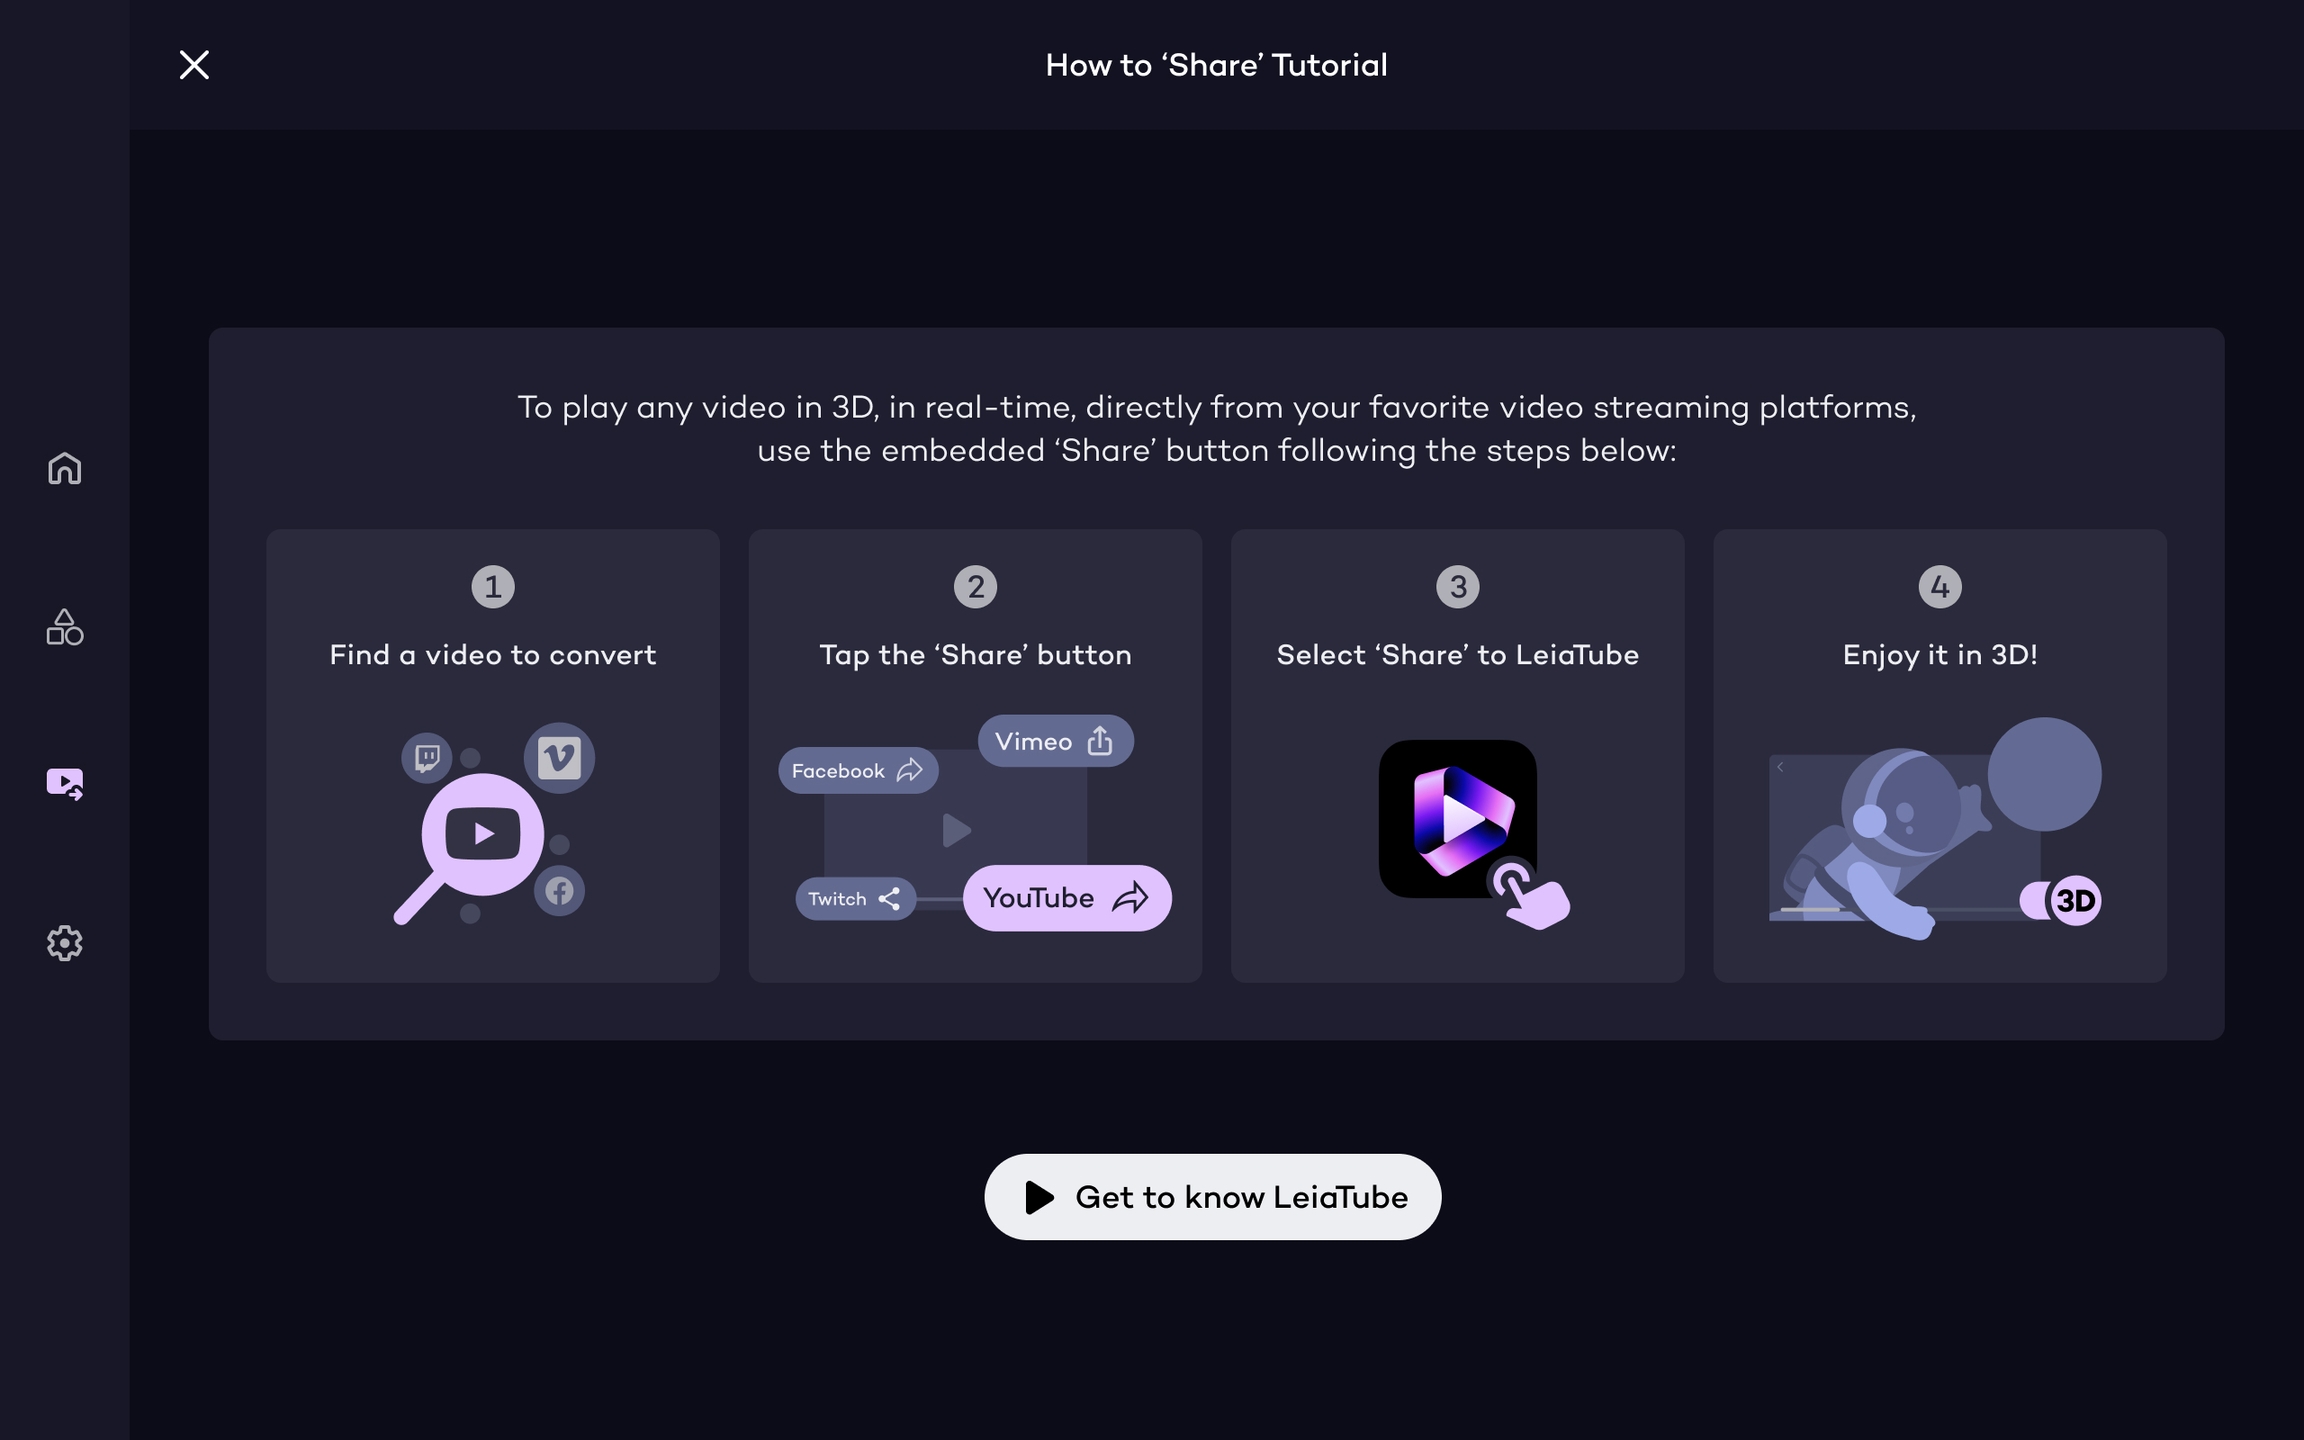2304x1440 pixels.
Task: Click the LeiaTube app icon in step 3
Action: (x=1457, y=818)
